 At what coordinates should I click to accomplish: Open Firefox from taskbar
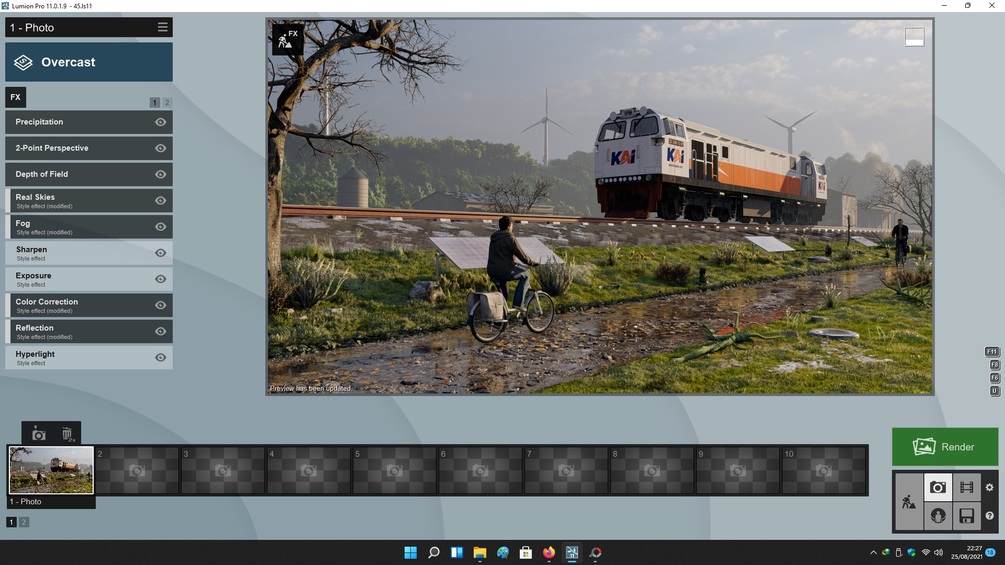click(549, 552)
